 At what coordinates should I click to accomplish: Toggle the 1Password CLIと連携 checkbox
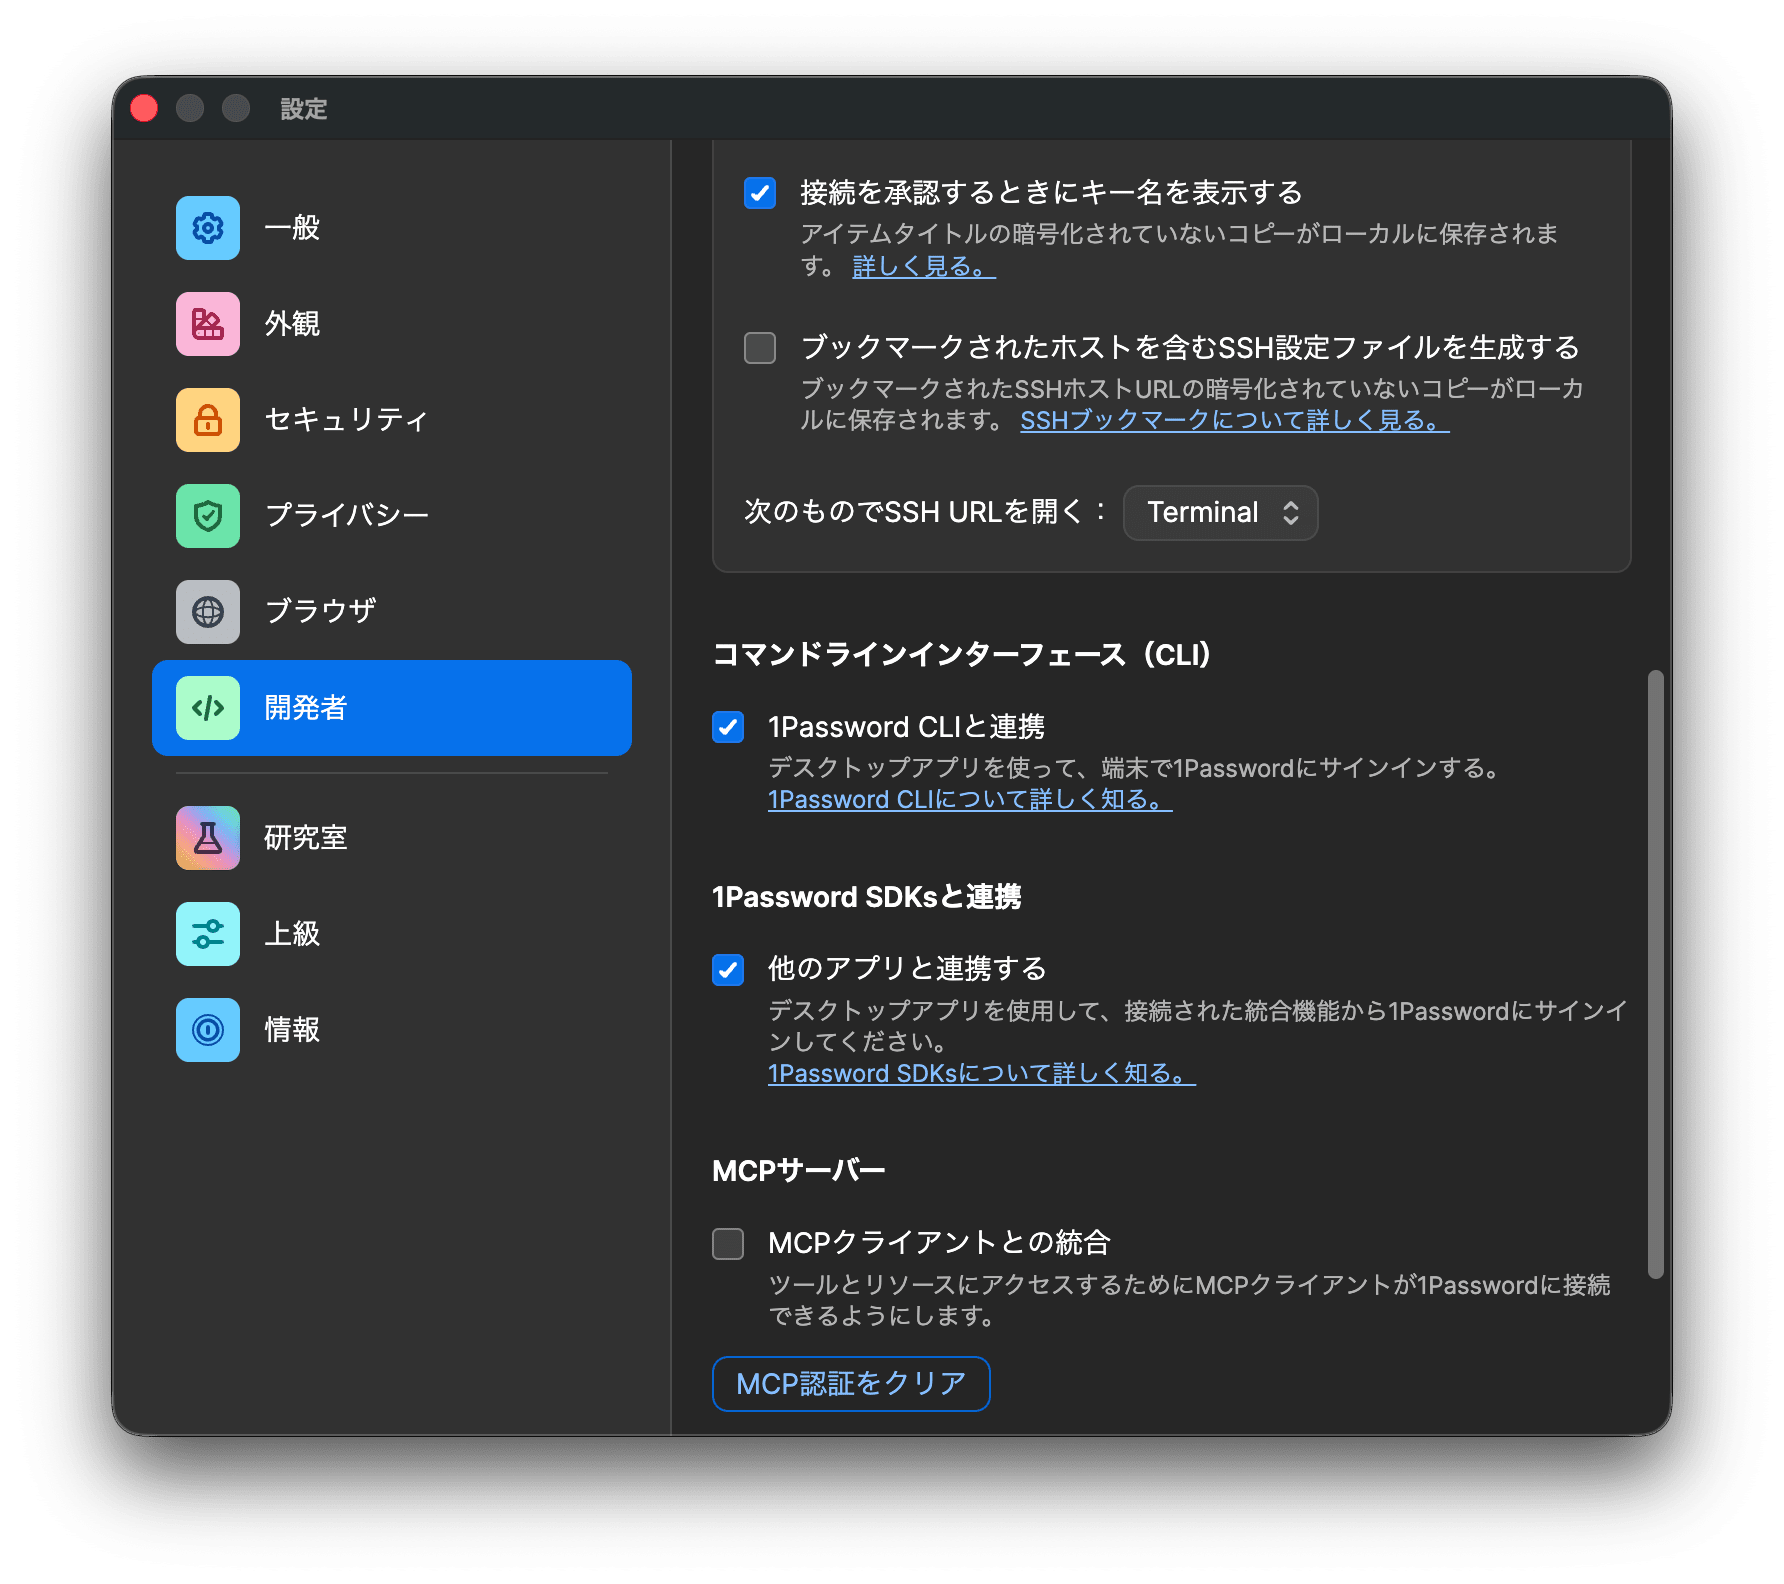tap(728, 727)
